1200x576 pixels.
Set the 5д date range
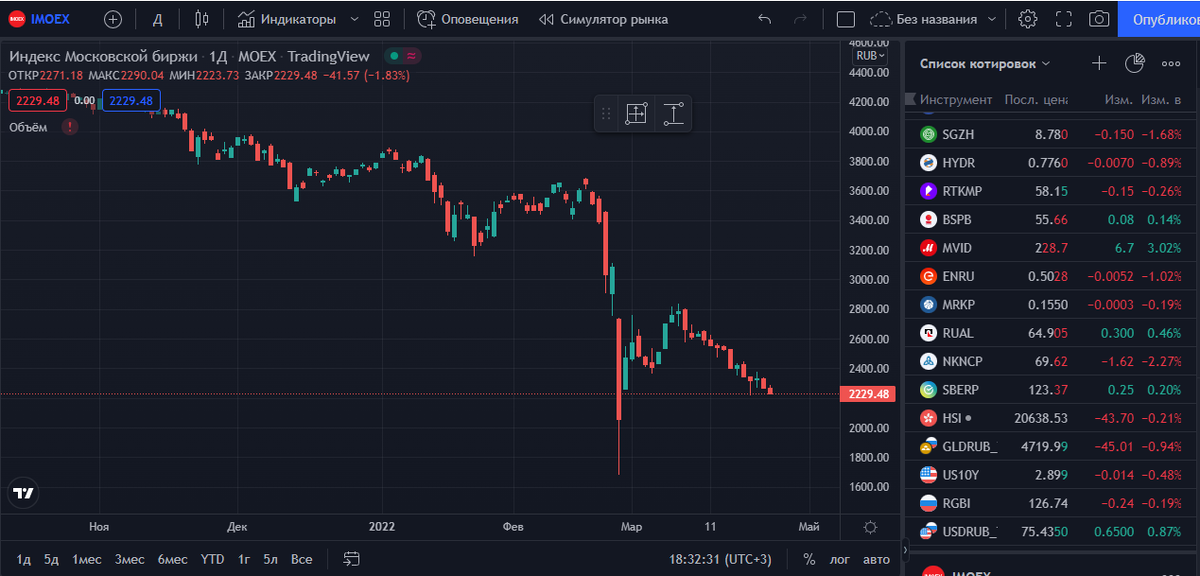pyautogui.click(x=52, y=559)
